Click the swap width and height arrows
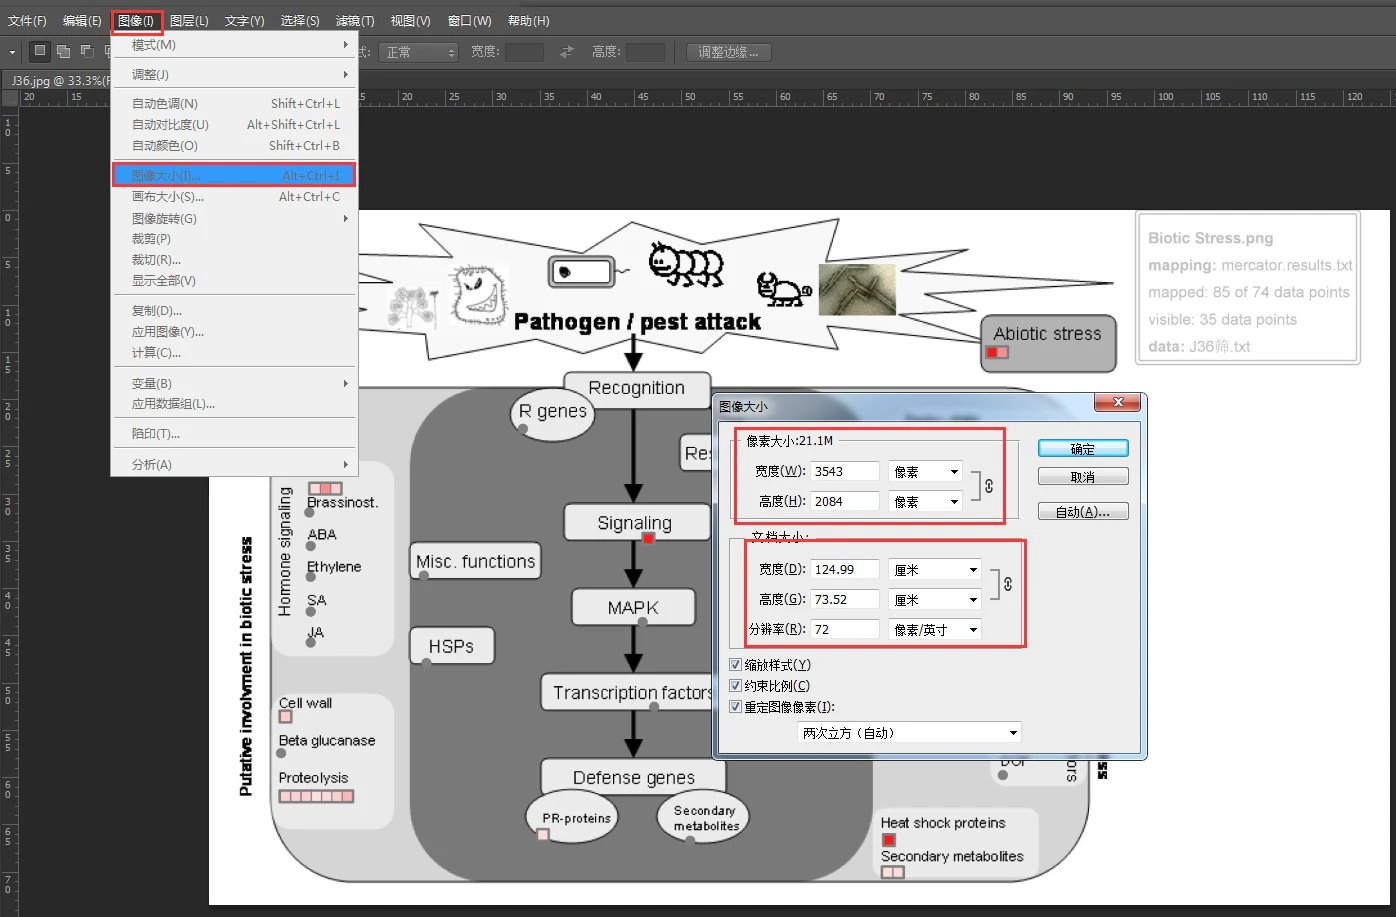Image resolution: width=1396 pixels, height=917 pixels. [567, 52]
